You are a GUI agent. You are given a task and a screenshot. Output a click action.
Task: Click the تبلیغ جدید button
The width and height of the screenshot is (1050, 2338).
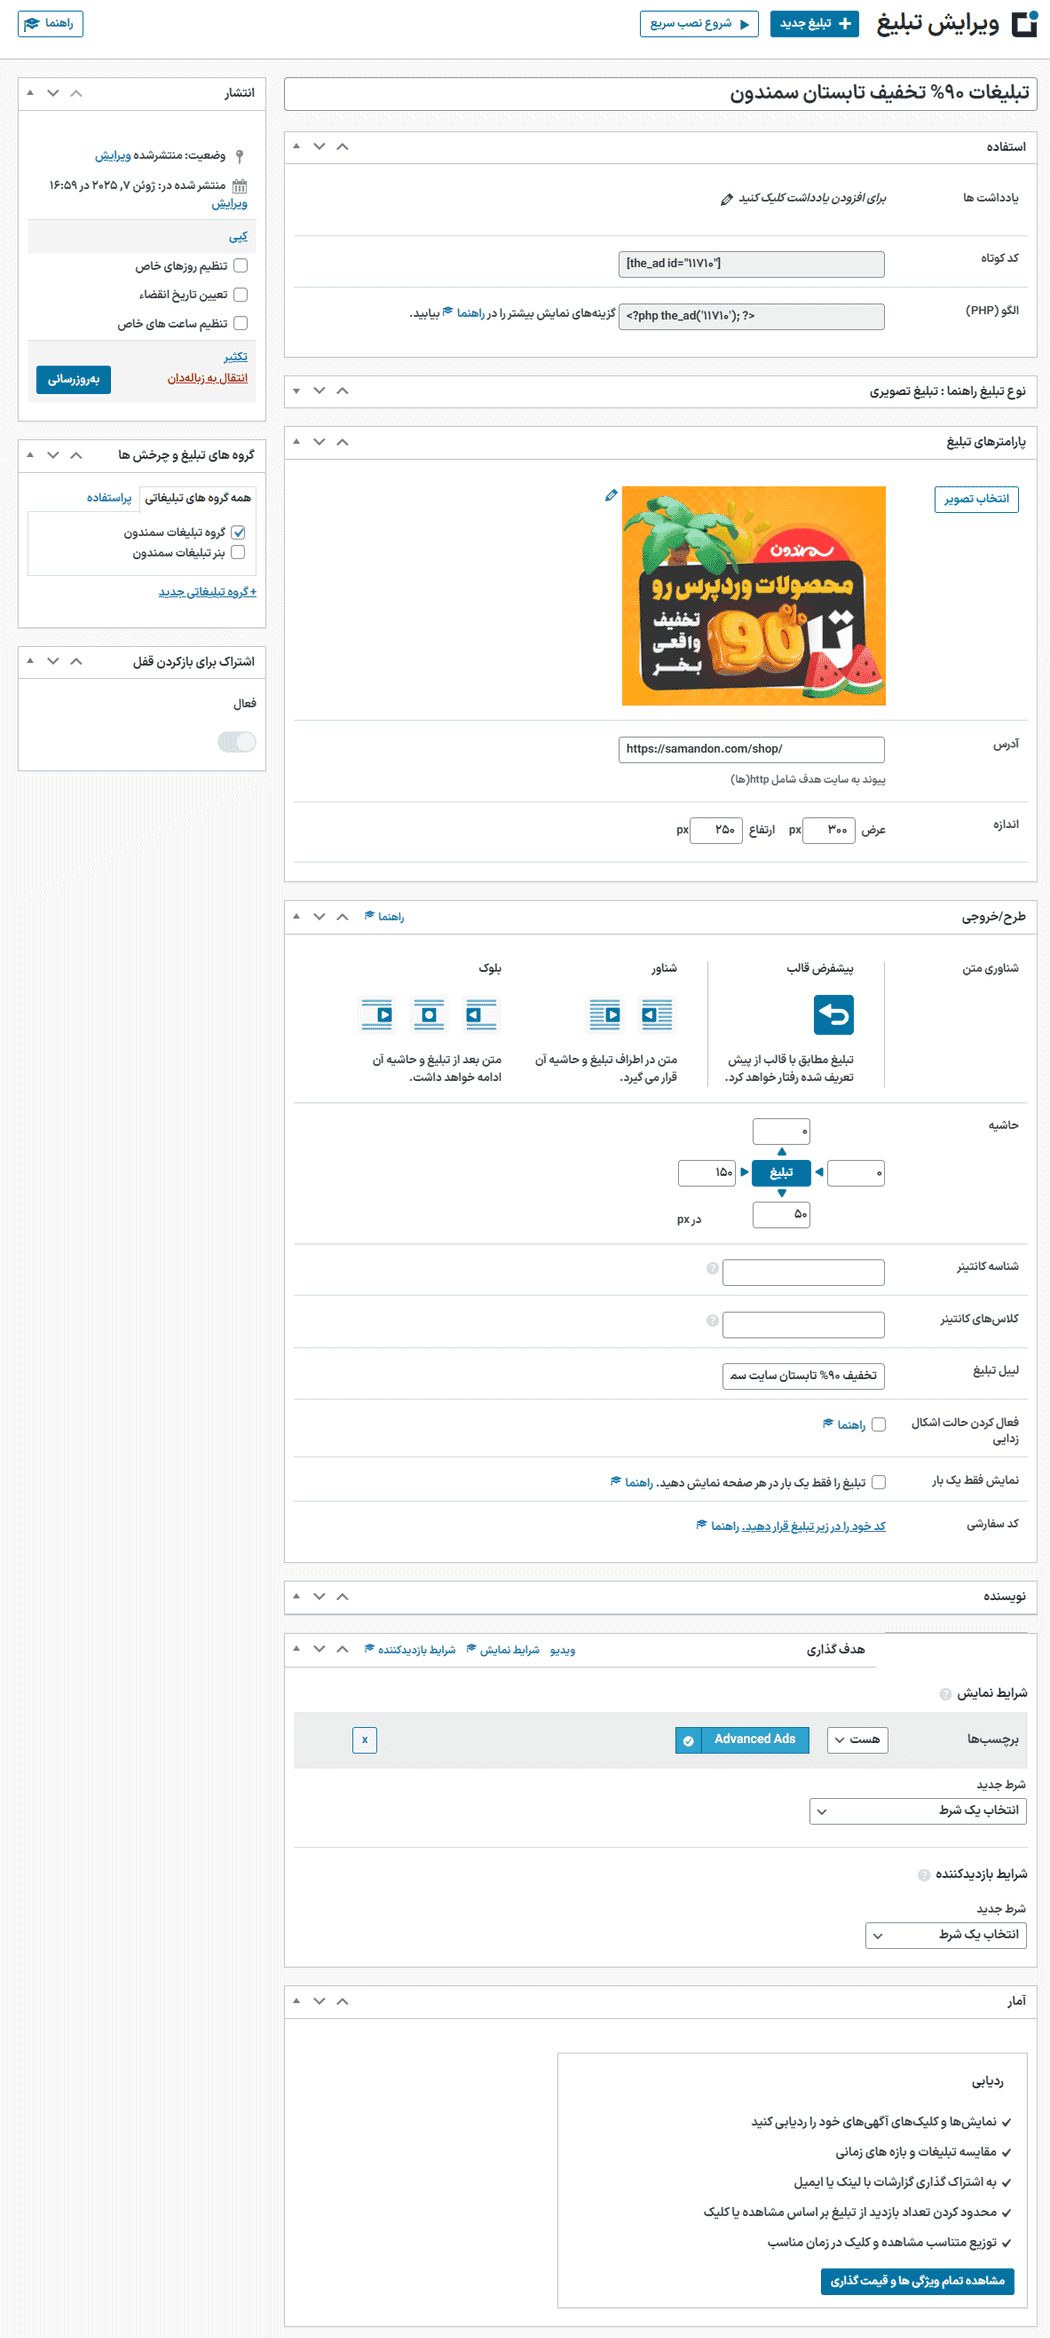coord(814,24)
